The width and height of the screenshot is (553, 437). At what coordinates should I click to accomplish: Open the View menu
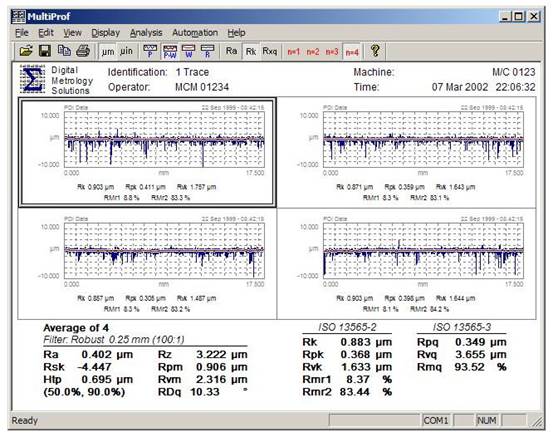point(72,33)
